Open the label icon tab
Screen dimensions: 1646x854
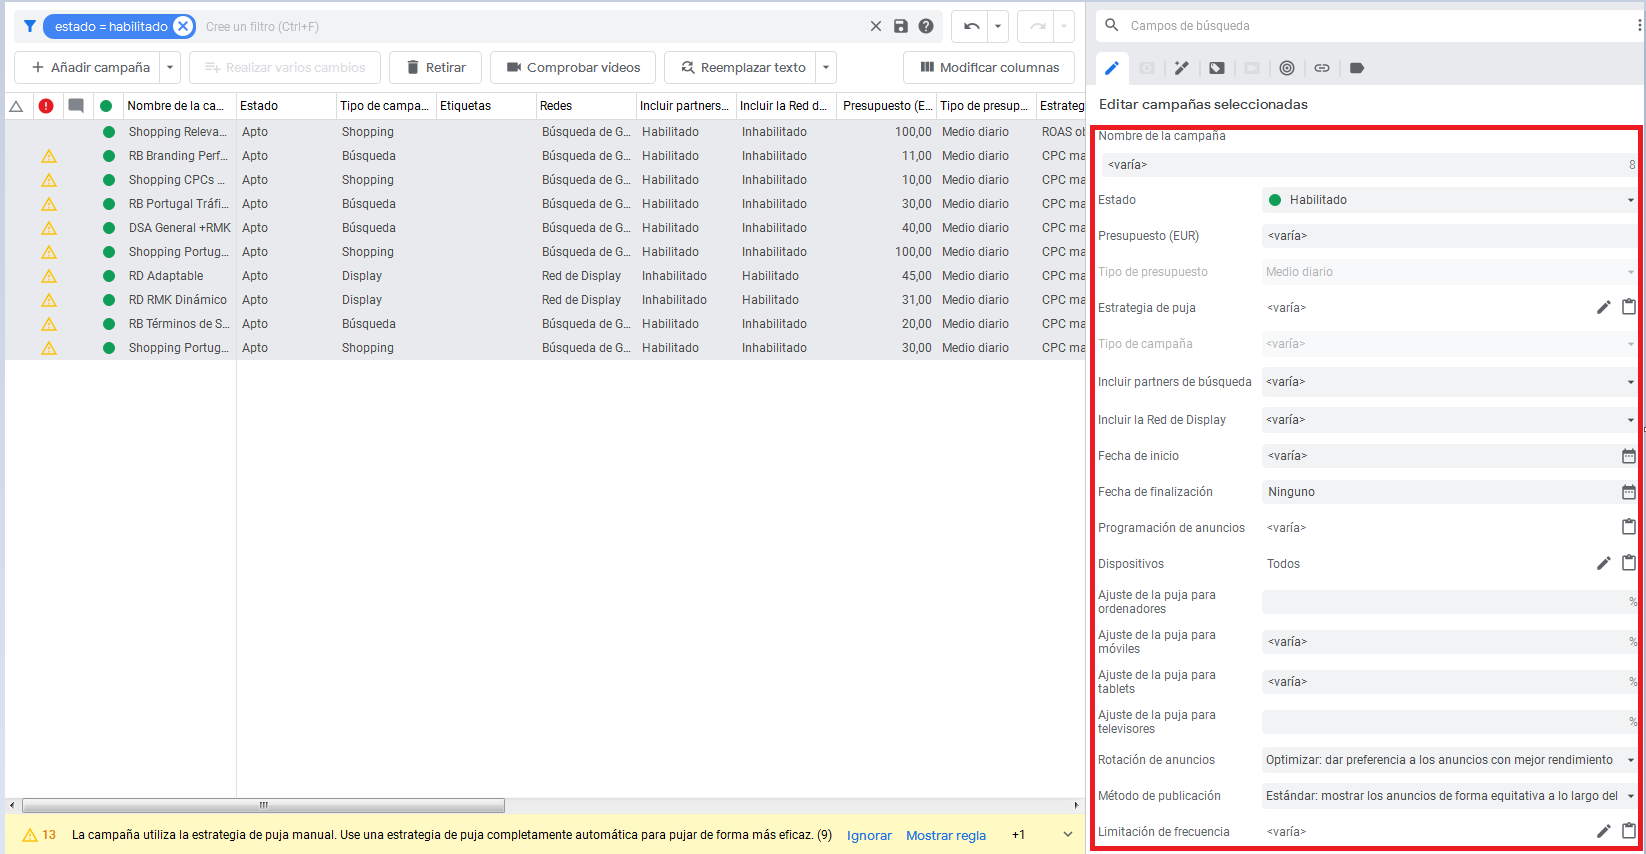point(1357,68)
